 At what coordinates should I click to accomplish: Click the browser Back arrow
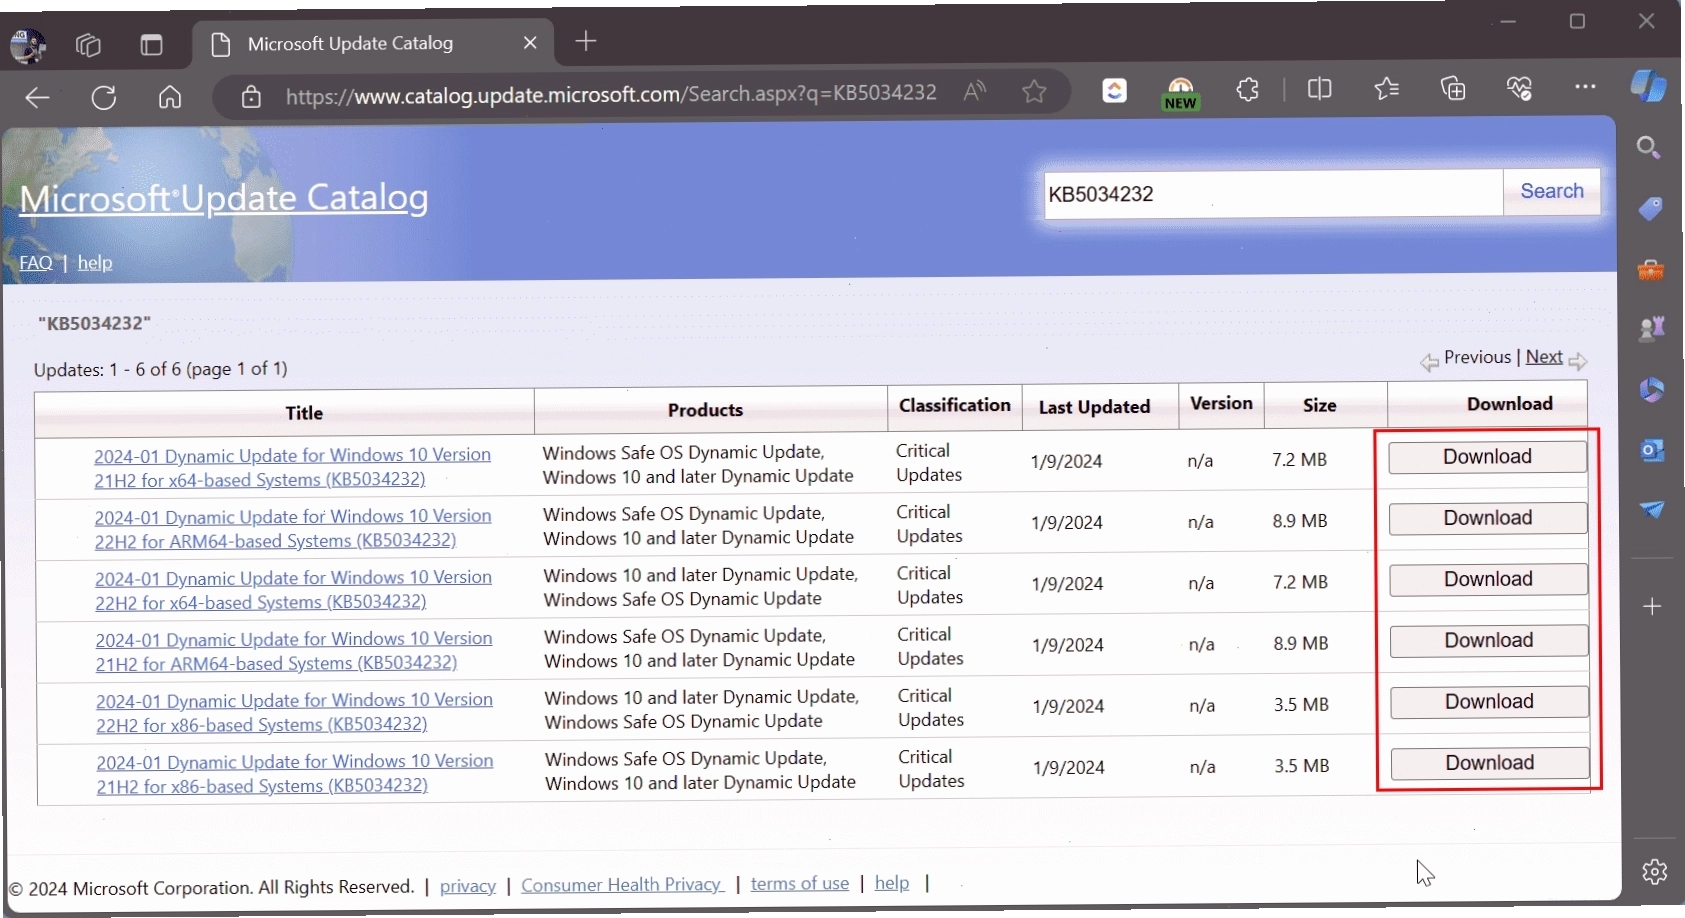pyautogui.click(x=37, y=97)
